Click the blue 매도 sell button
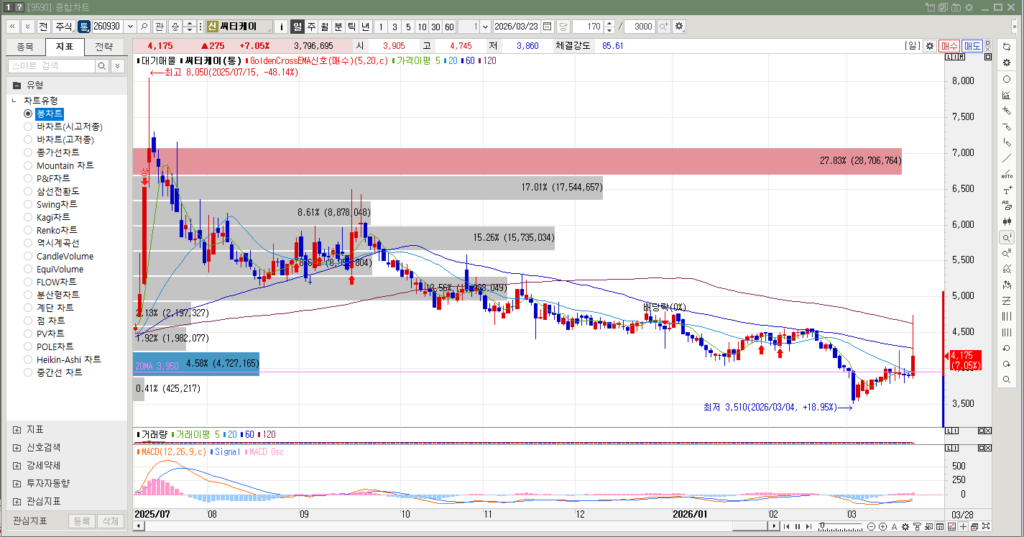This screenshot has width=1024, height=537. point(972,46)
